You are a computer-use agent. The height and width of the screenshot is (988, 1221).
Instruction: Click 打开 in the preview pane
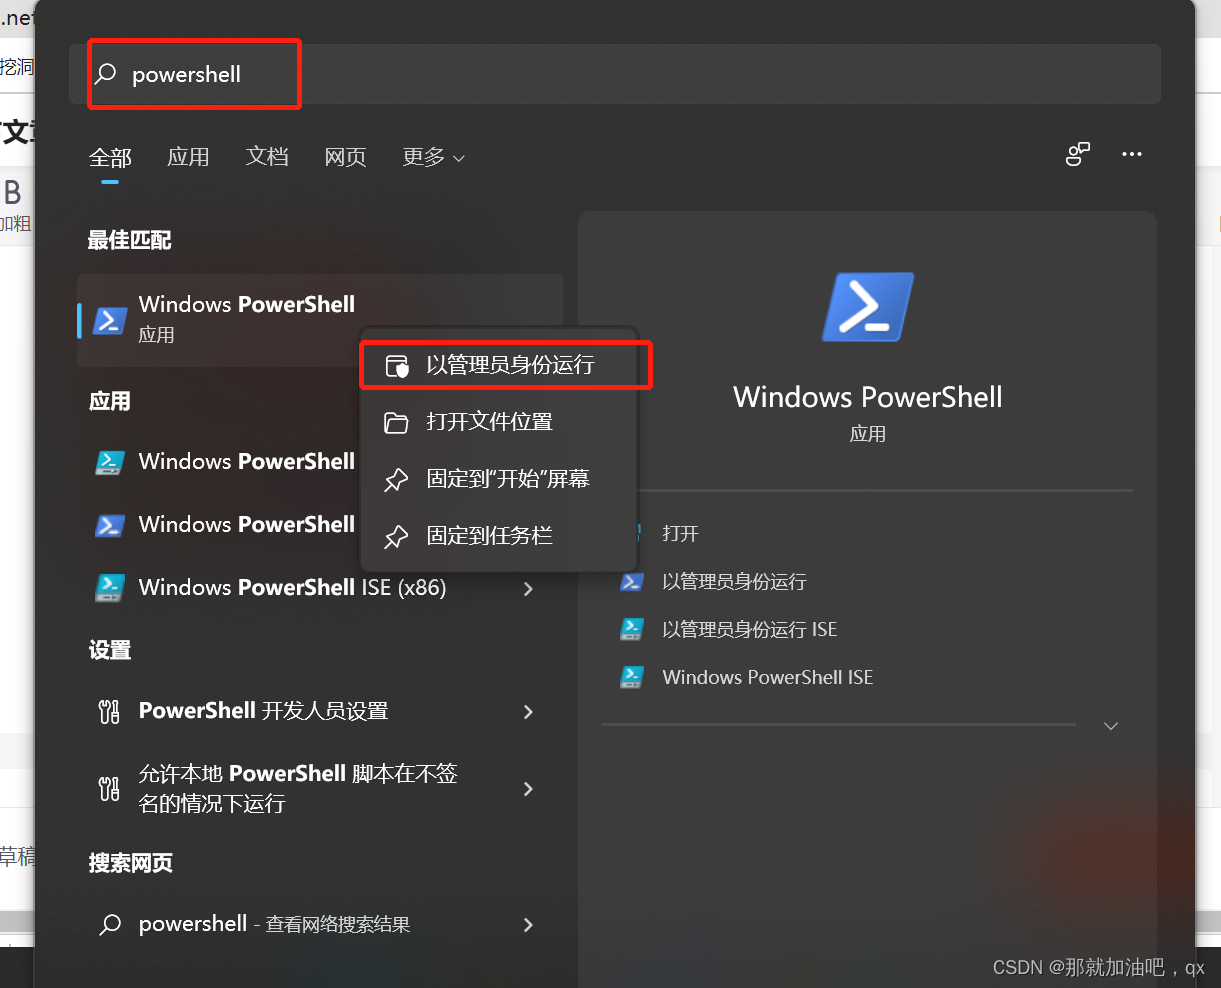[680, 534]
